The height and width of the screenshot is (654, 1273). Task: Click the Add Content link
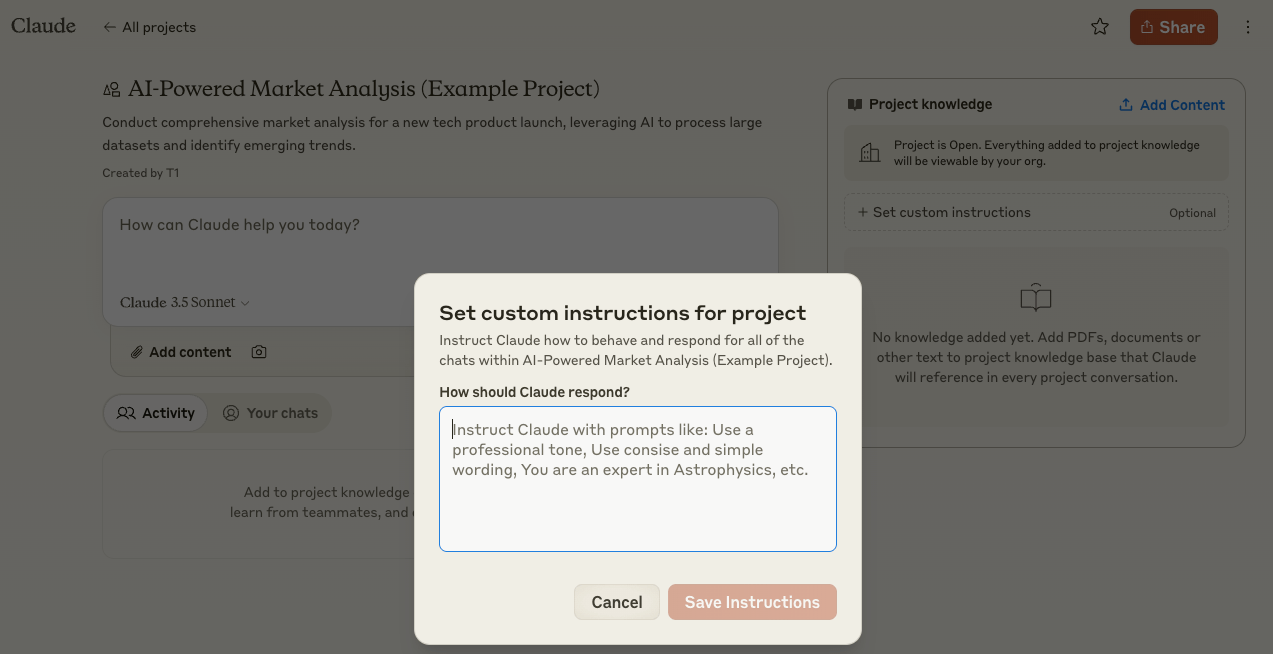point(1171,105)
